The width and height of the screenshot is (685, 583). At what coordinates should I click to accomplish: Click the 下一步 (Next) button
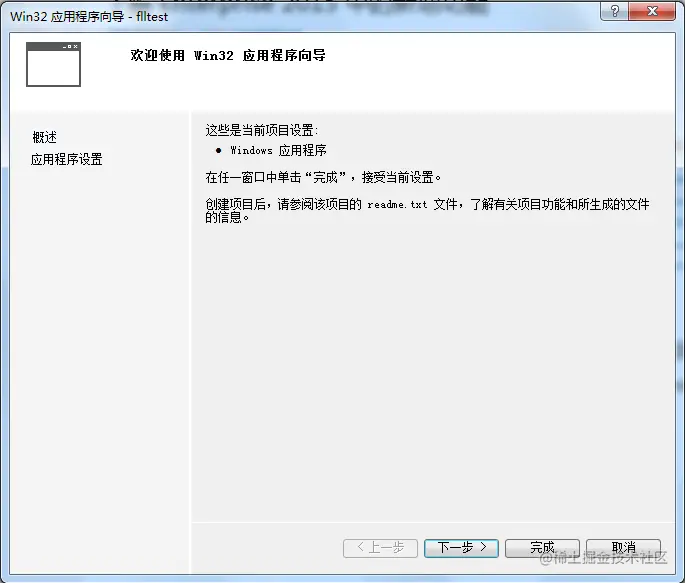click(x=461, y=548)
